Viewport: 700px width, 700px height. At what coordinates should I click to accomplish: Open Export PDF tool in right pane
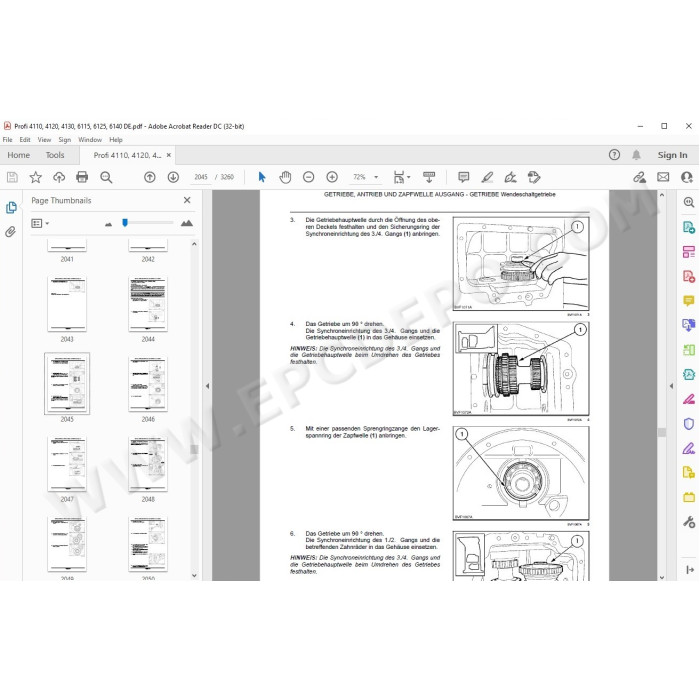click(x=689, y=227)
